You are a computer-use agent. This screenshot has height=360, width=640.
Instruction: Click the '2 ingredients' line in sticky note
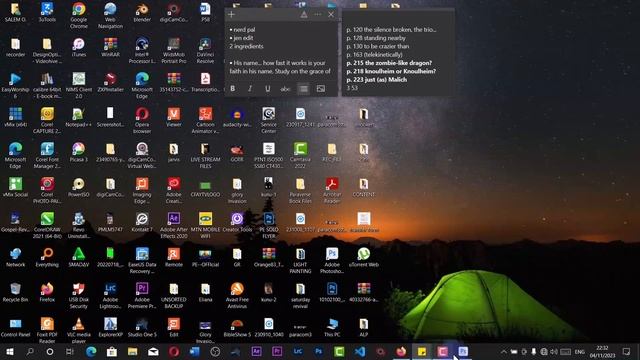pos(246,46)
